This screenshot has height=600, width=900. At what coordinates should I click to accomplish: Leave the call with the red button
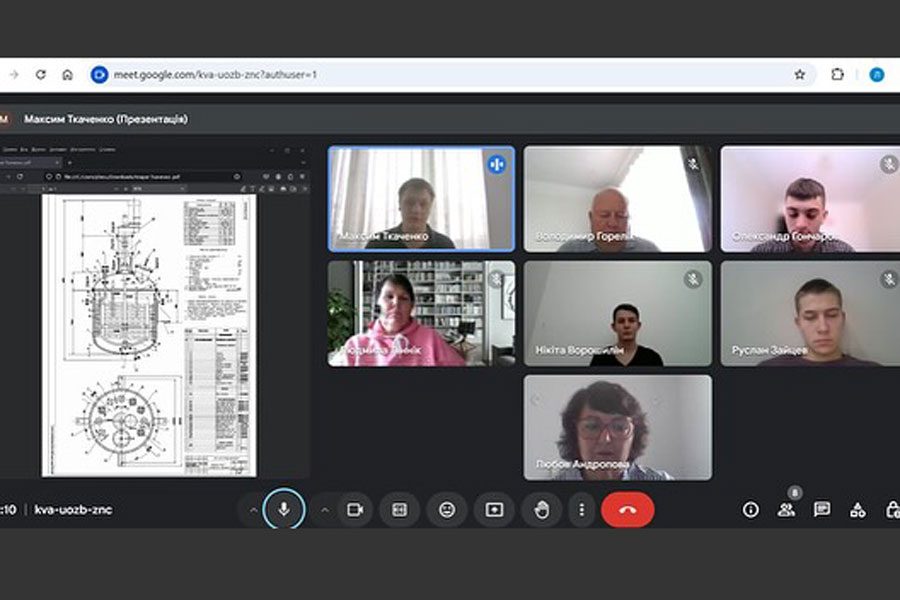click(x=627, y=509)
